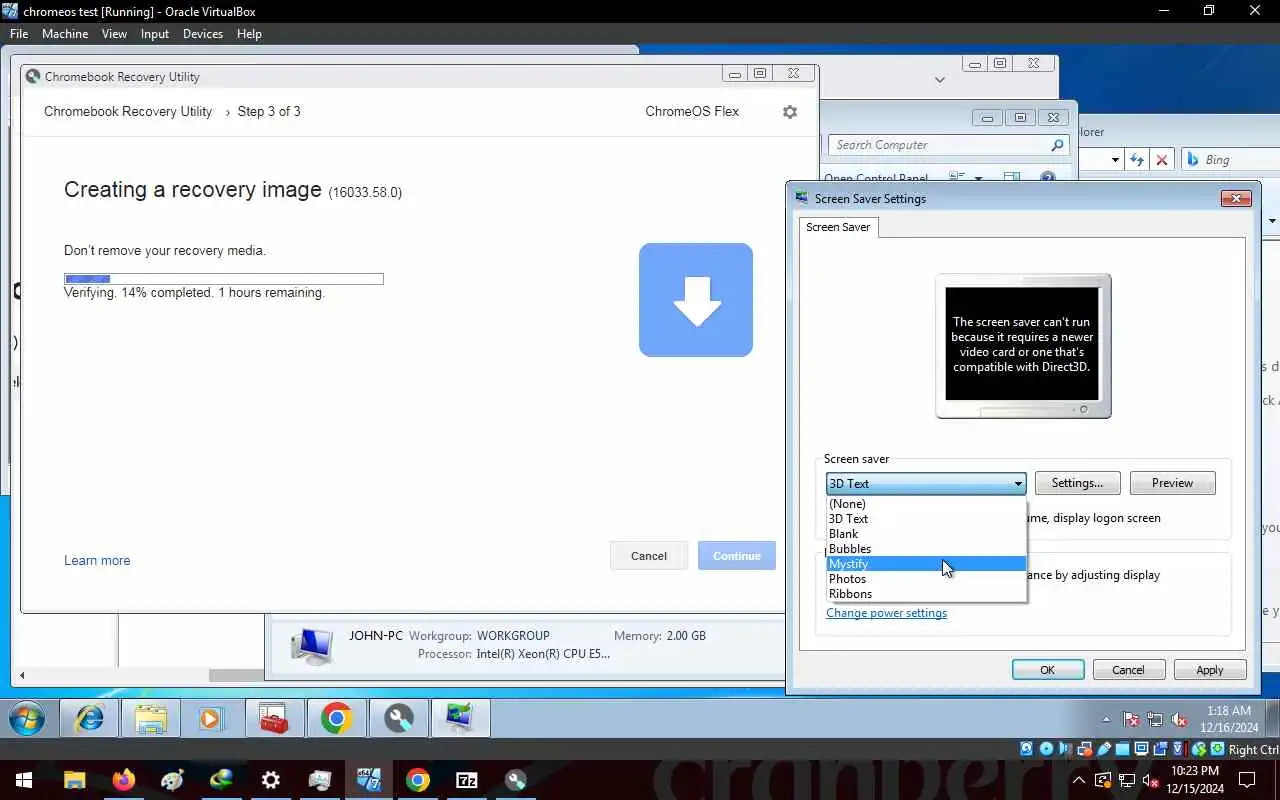This screenshot has height=800, width=1280.
Task: Open VirtualBox Devices menu
Action: 203,34
